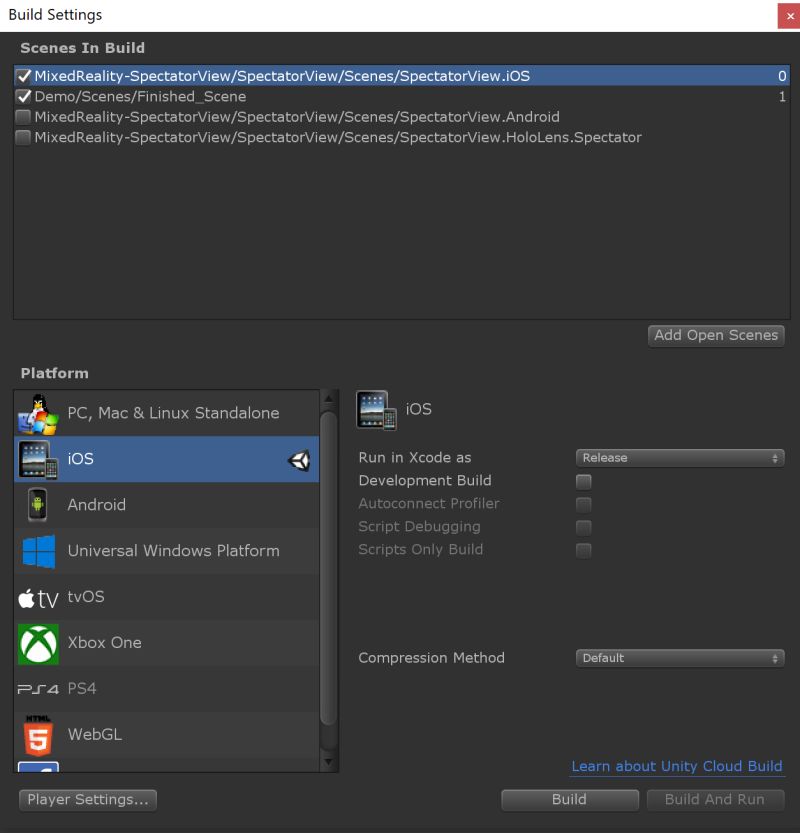Change Release to another Xcode run mode
Image resolution: width=800 pixels, height=833 pixels.
[x=680, y=457]
